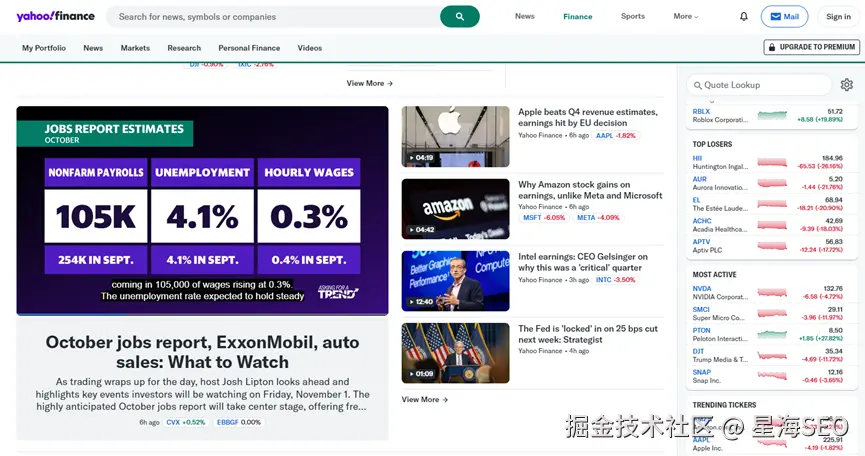This screenshot has height=456, width=865.
Task: Open the DJT ticker in Most Active
Action: tap(698, 352)
